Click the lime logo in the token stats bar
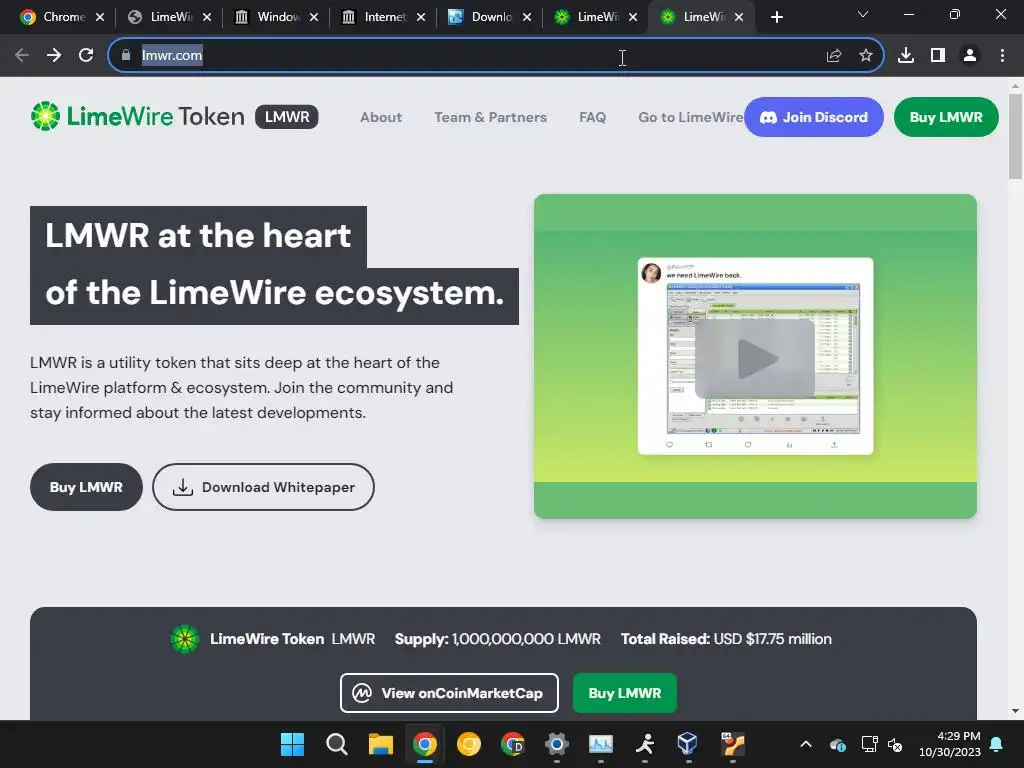 coord(185,639)
